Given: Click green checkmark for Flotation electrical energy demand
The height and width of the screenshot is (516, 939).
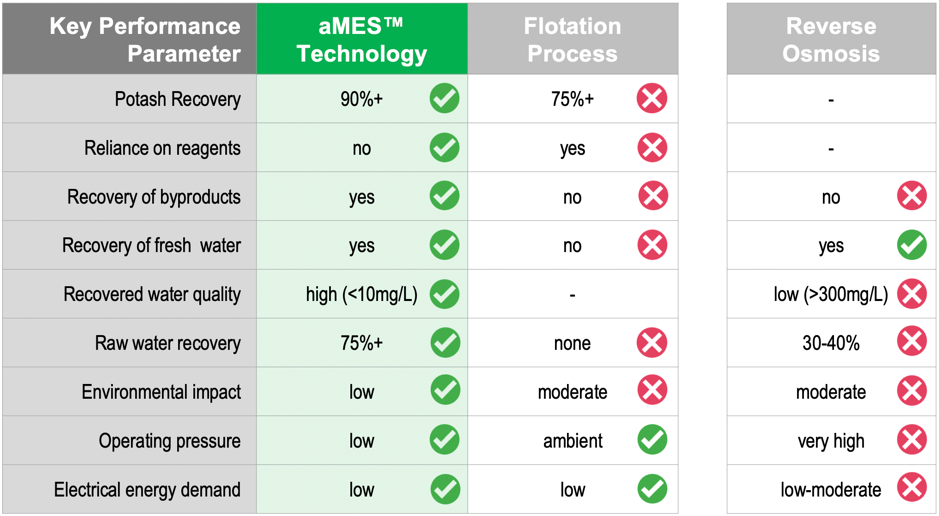Looking at the screenshot, I should click(x=652, y=489).
